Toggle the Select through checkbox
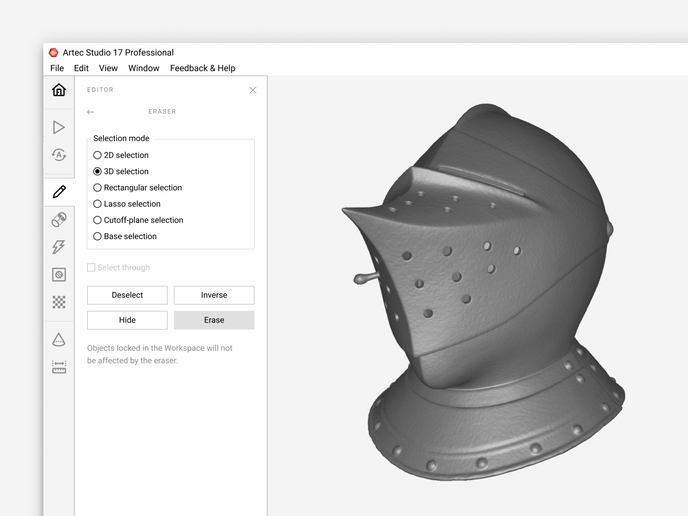This screenshot has height=516, width=688. (92, 268)
